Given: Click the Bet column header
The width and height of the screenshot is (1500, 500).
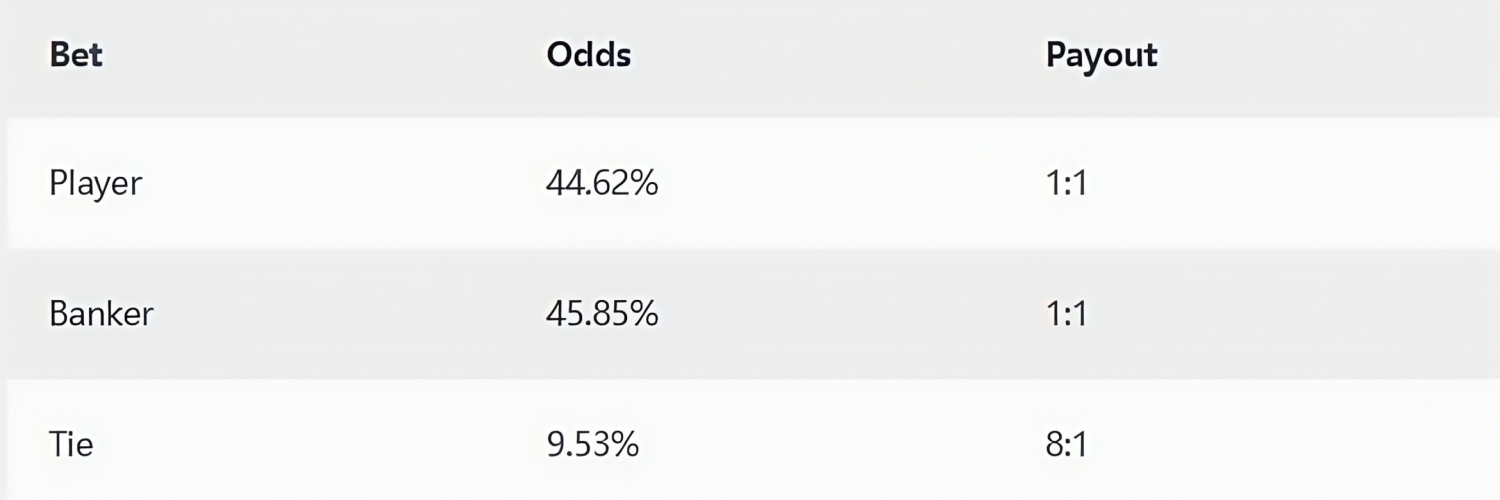Looking at the screenshot, I should [x=76, y=54].
